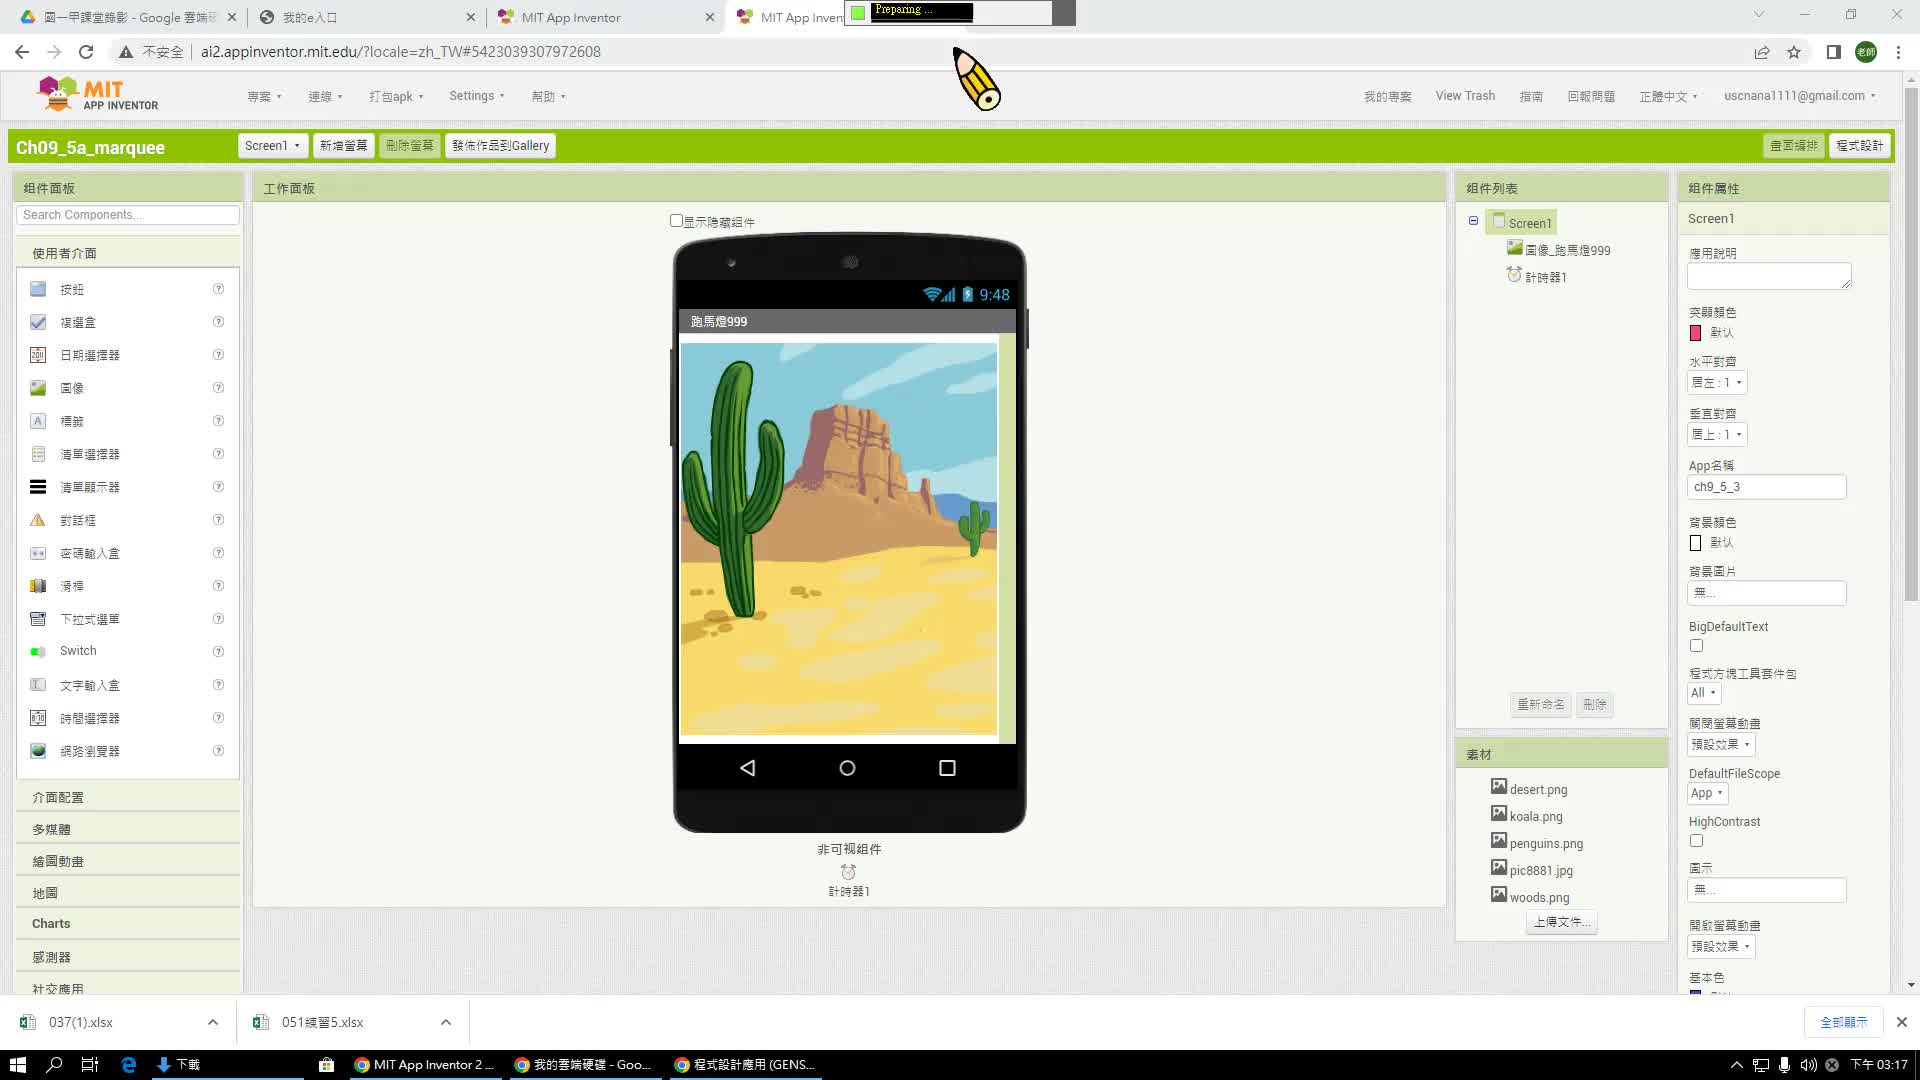The image size is (1920, 1080).
Task: Open the Screen1 selector dropdown
Action: (272, 146)
